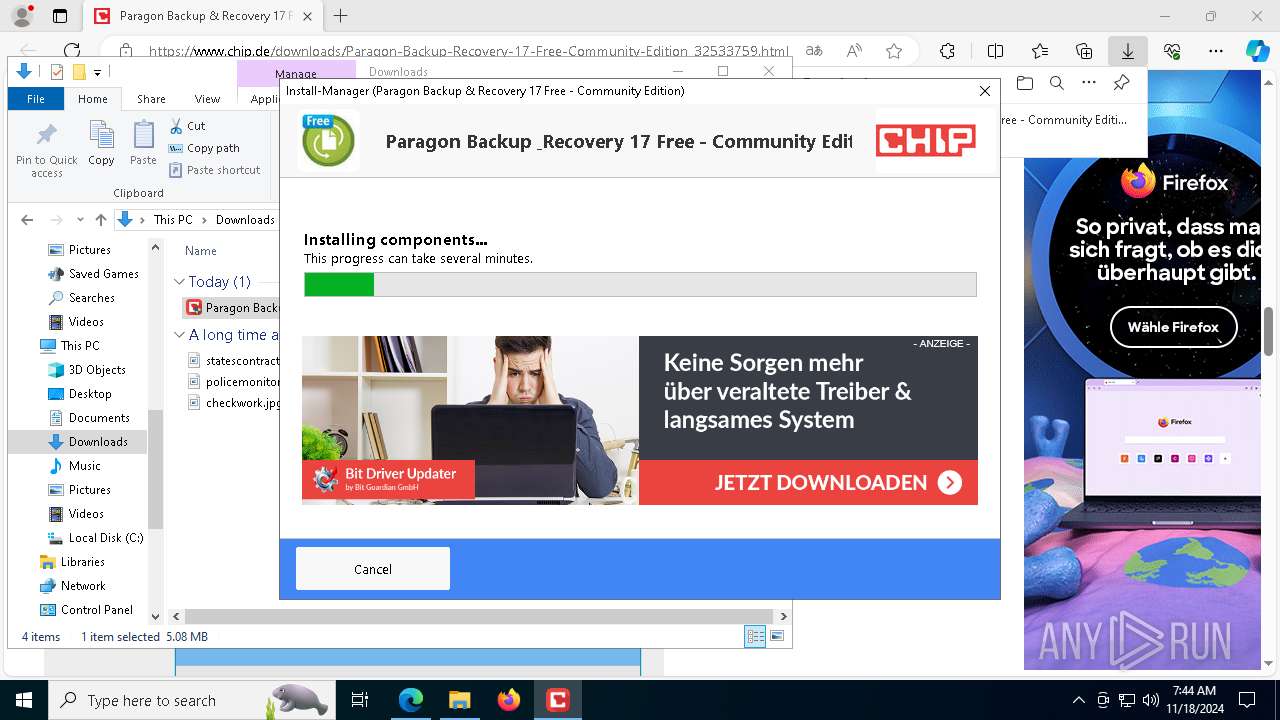This screenshot has width=1280, height=720.
Task: Open Task View from taskbar
Action: [360, 700]
